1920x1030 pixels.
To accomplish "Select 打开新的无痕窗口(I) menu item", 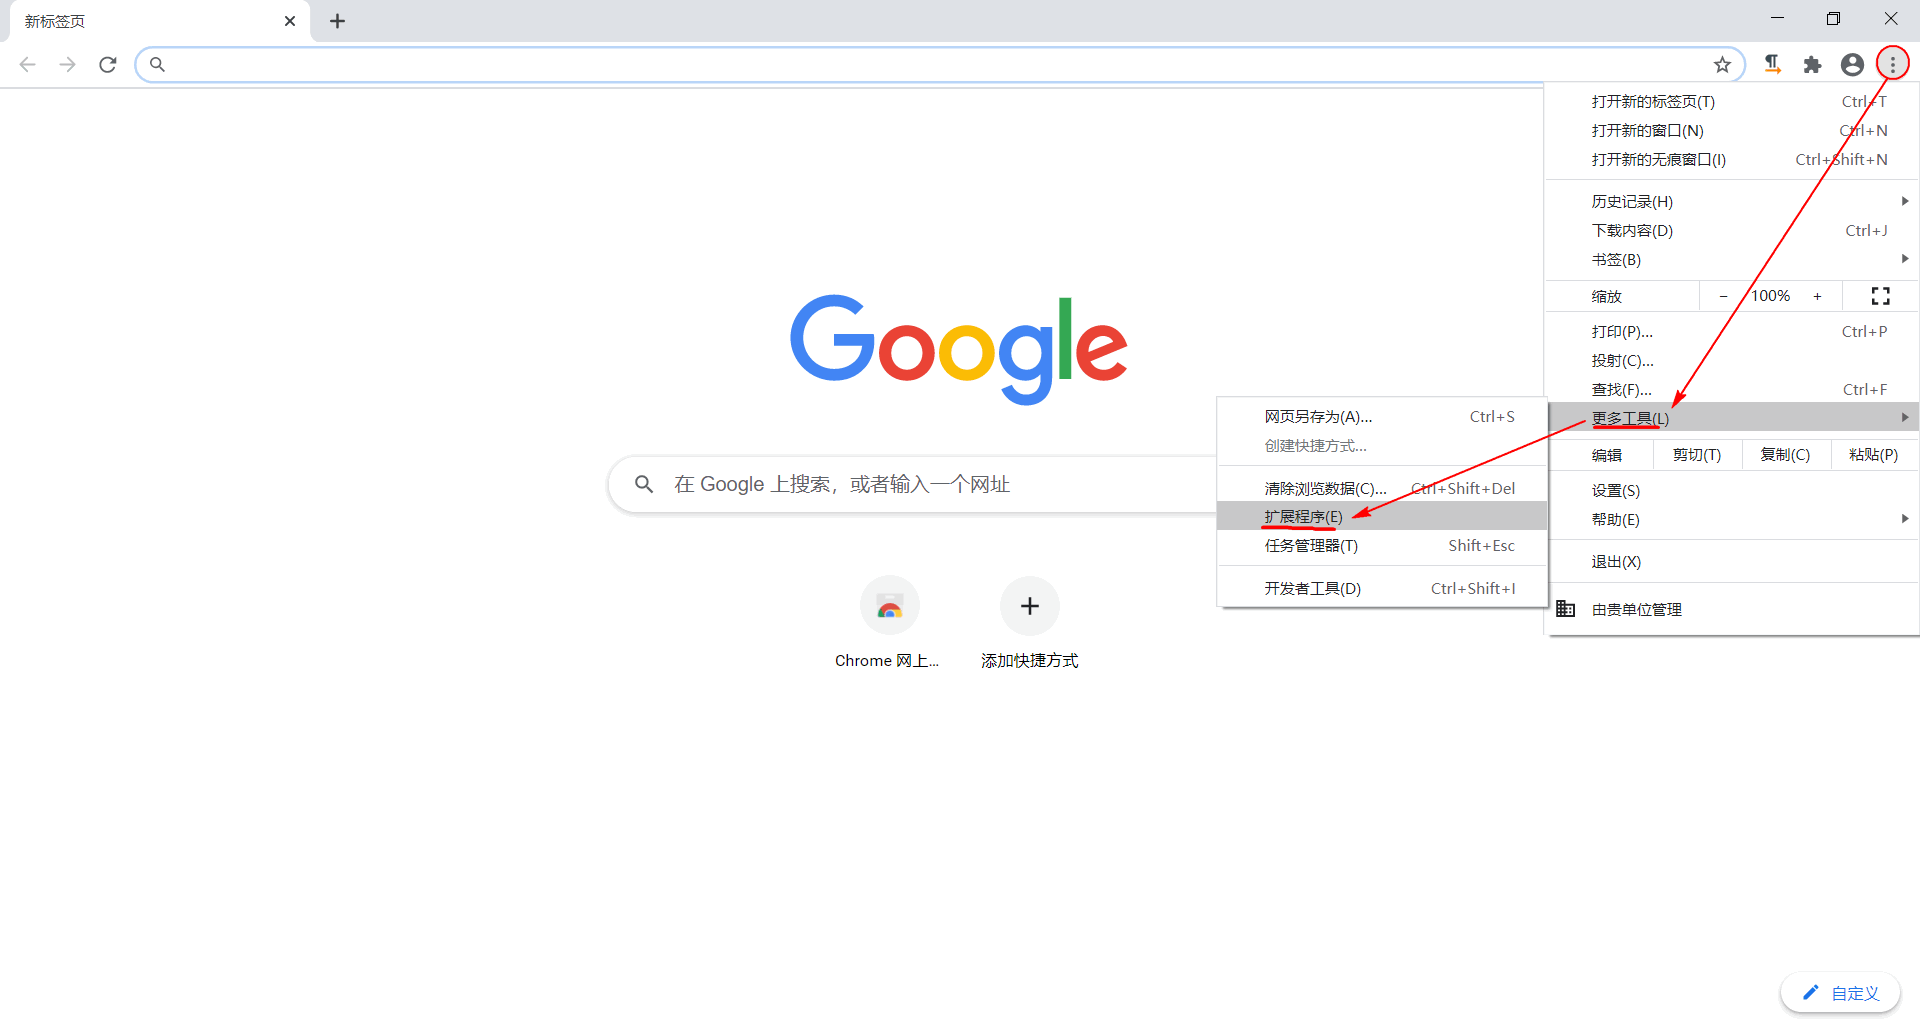I will 1733,160.
